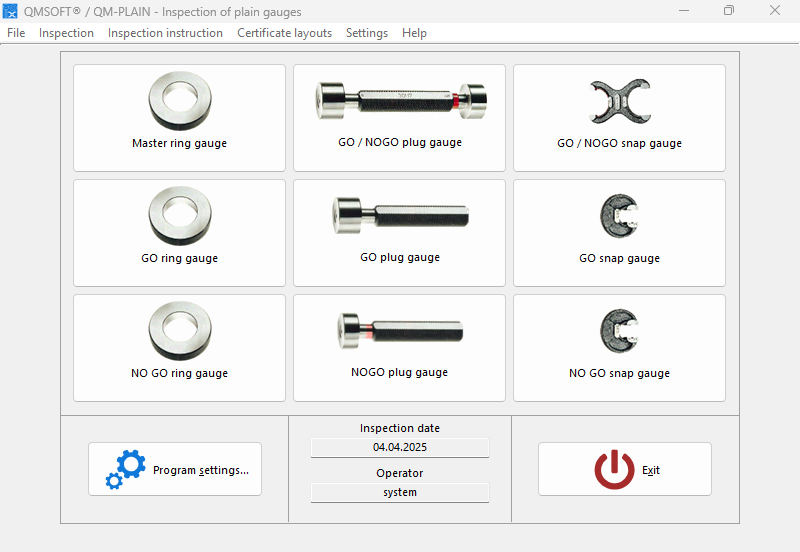800x552 pixels.
Task: Open the File menu
Action: pyautogui.click(x=16, y=33)
